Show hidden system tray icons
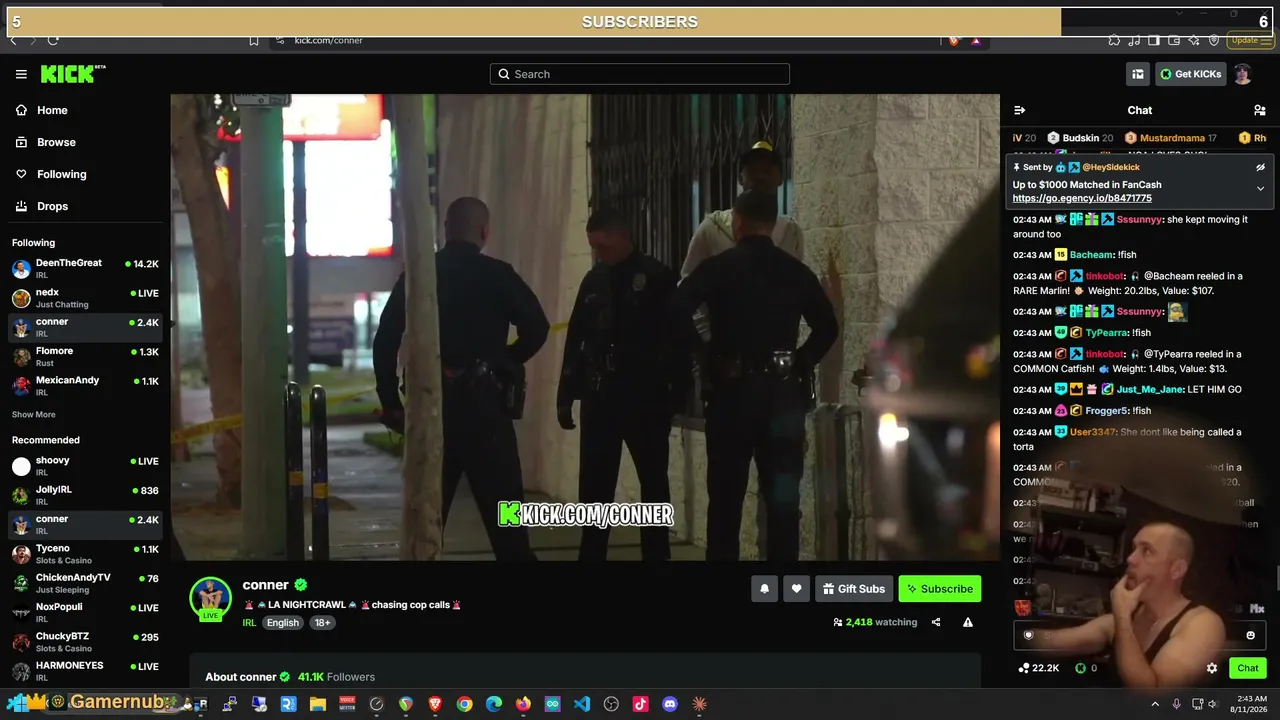This screenshot has height=720, width=1280. click(x=1155, y=704)
